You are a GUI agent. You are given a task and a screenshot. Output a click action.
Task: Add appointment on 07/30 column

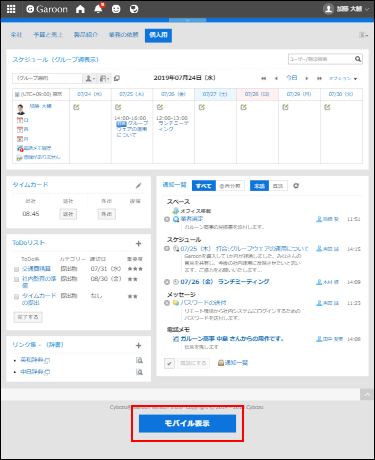[327, 107]
